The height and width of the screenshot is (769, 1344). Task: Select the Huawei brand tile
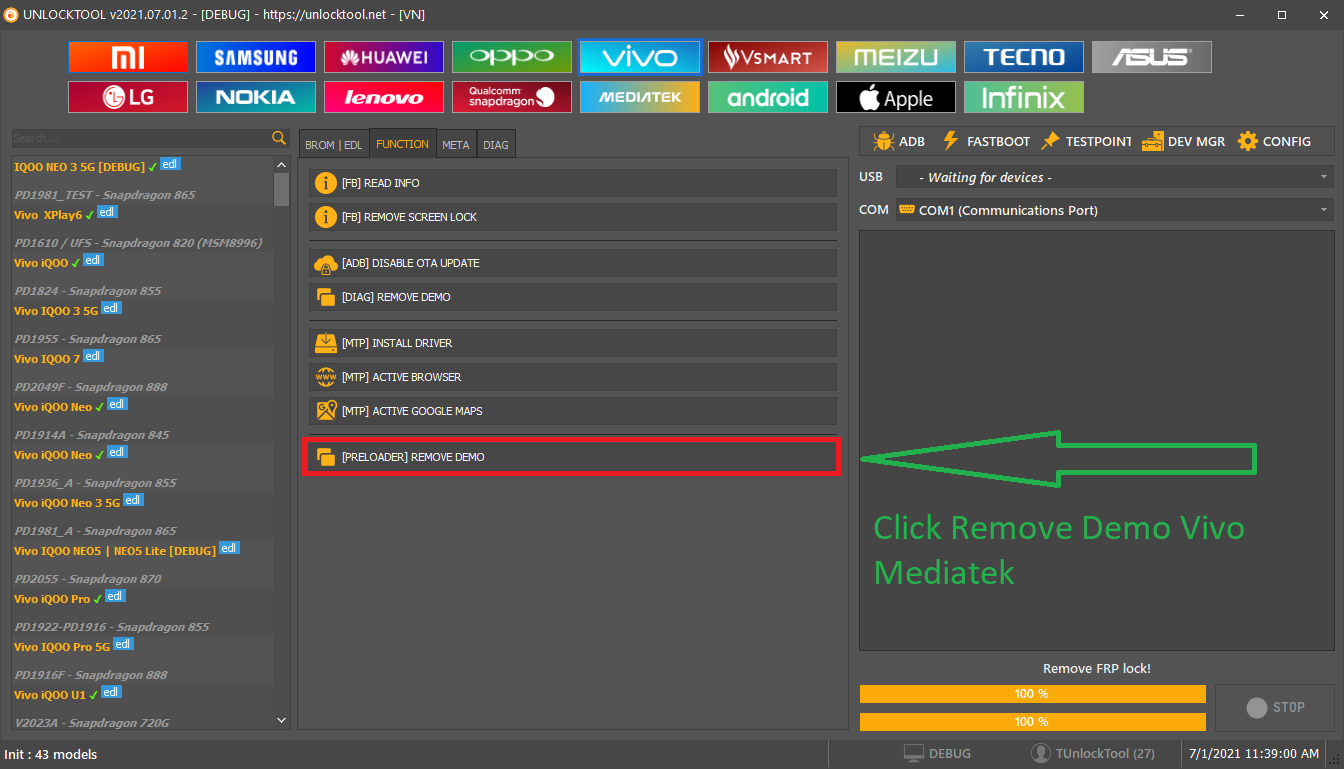pyautogui.click(x=384, y=57)
